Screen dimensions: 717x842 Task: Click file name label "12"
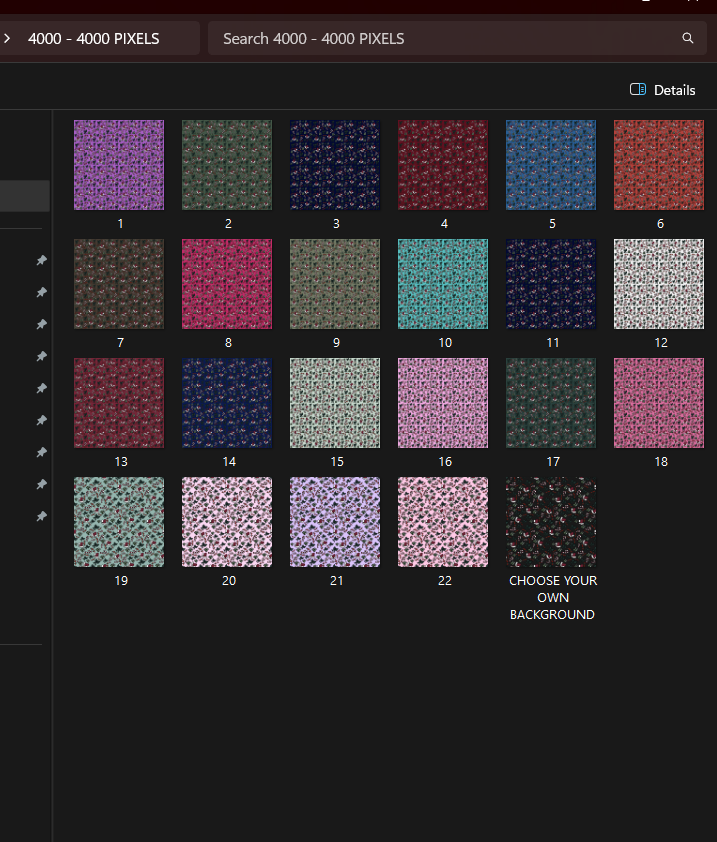[661, 343]
